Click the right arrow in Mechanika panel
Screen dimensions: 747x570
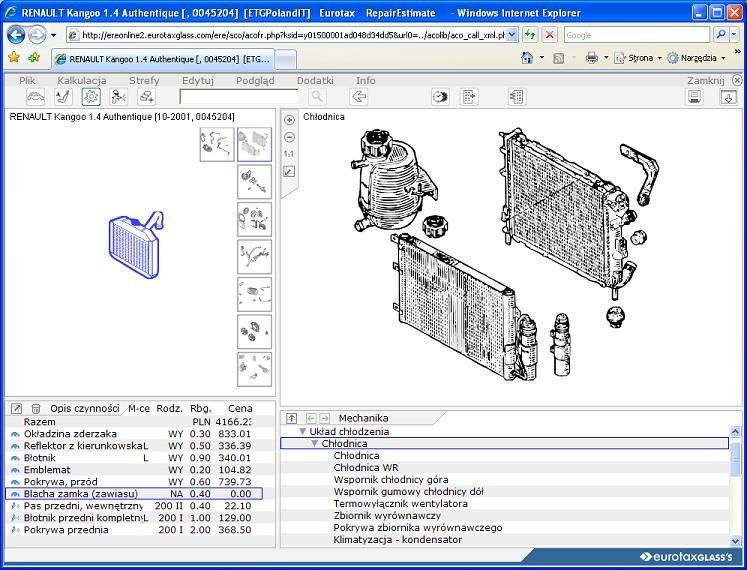(x=324, y=418)
